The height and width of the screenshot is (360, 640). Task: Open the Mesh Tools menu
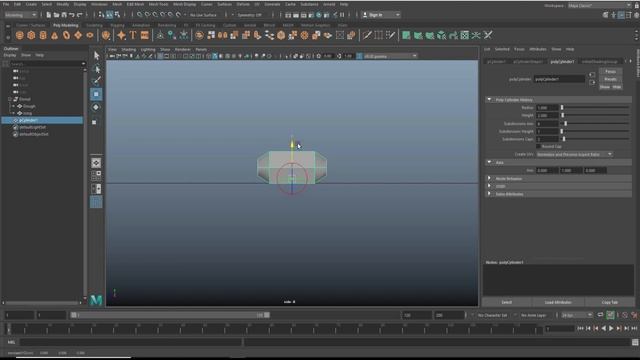click(158, 4)
